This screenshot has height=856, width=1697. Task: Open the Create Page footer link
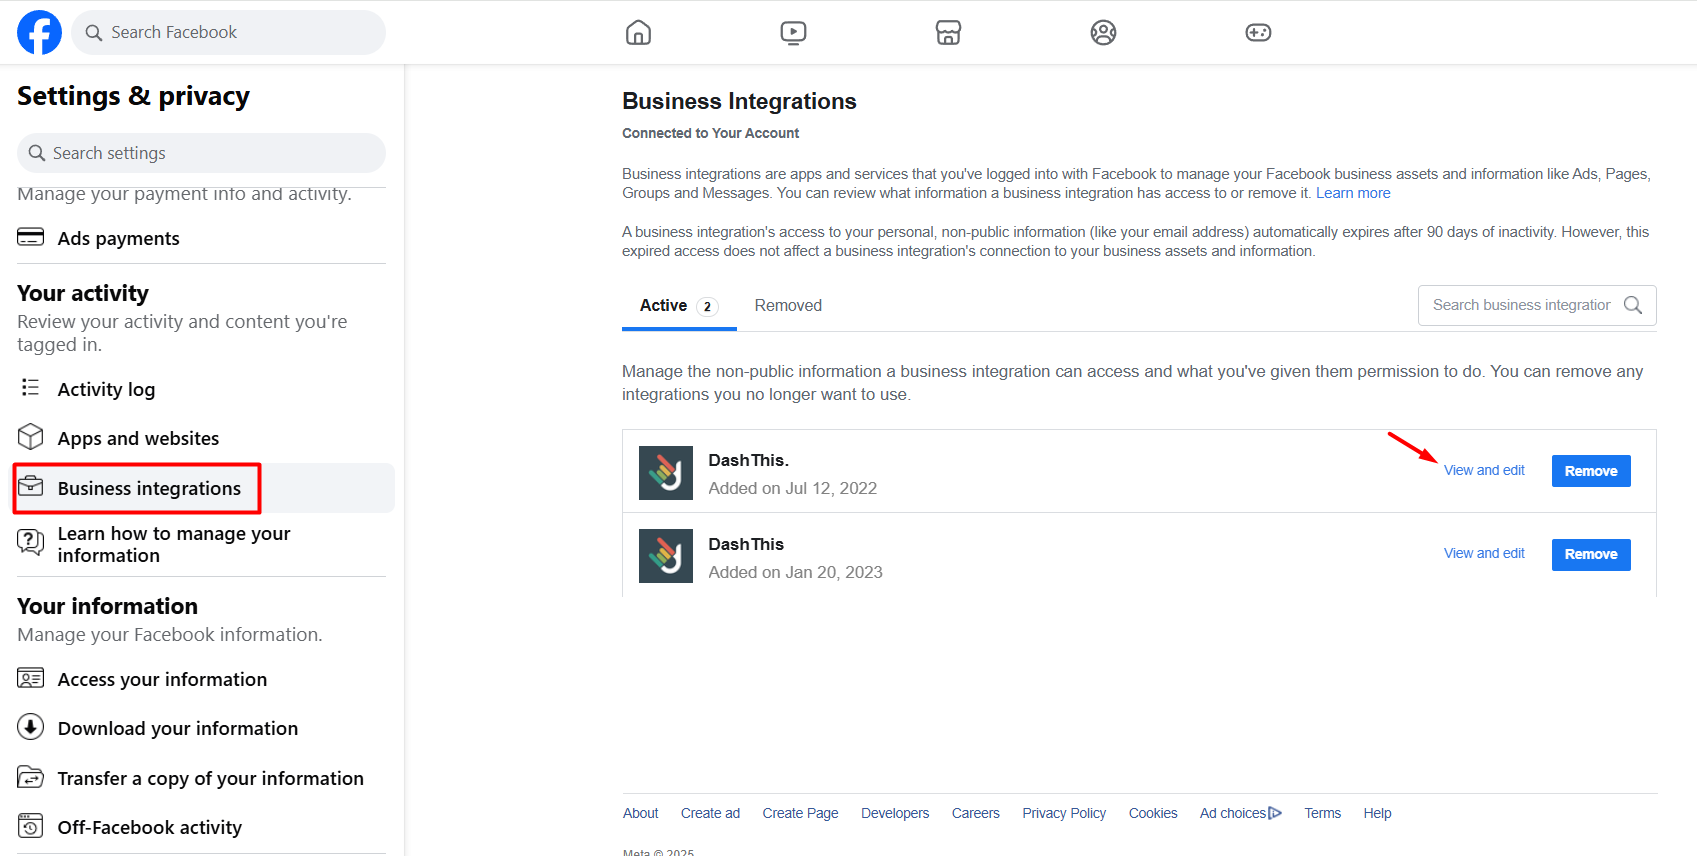pyautogui.click(x=800, y=813)
